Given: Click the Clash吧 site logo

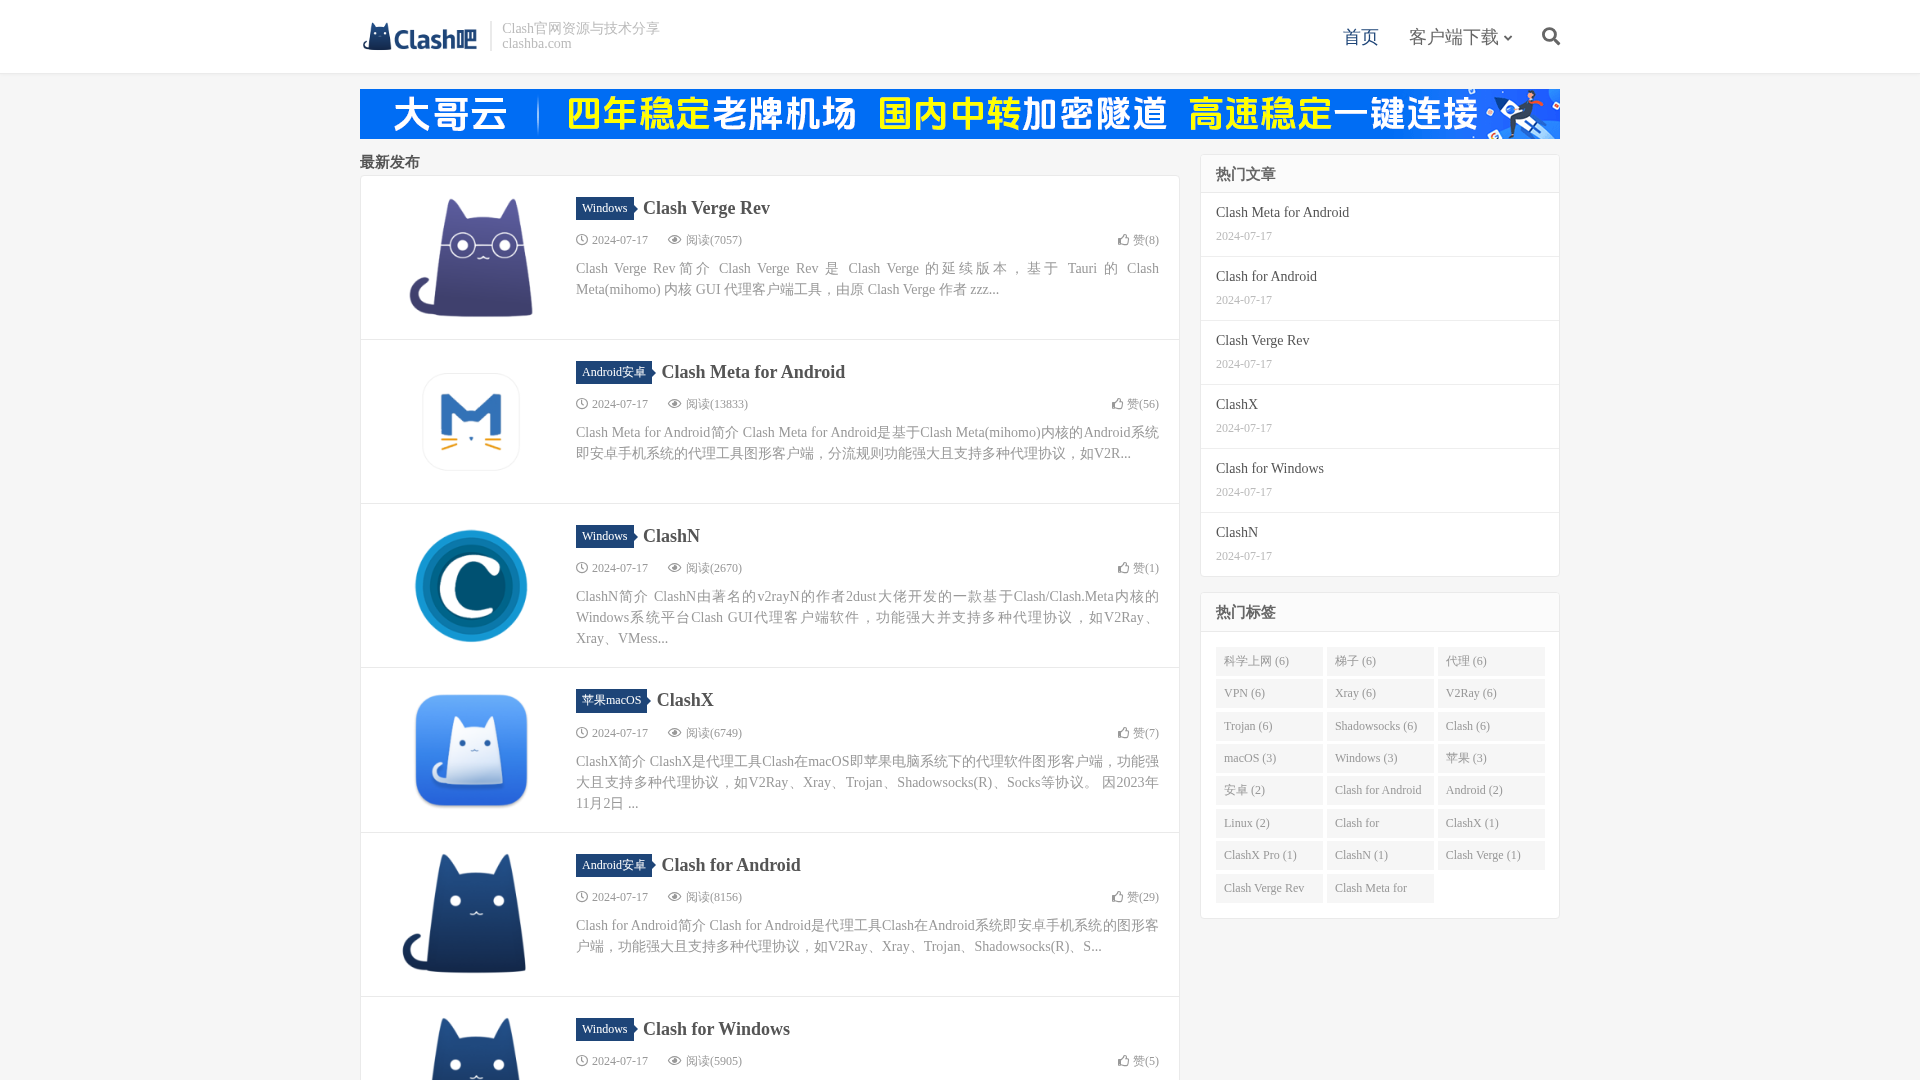Looking at the screenshot, I should coord(420,37).
